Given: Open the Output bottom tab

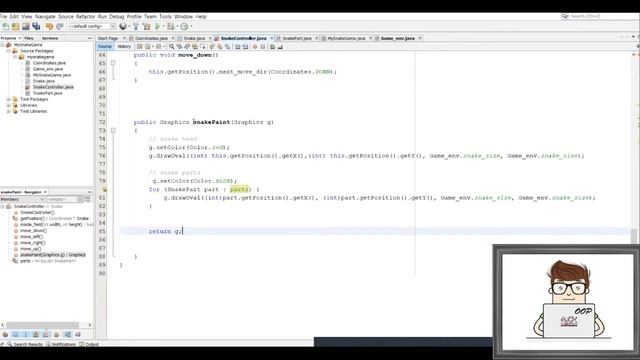Looking at the screenshot, I should (x=89, y=344).
